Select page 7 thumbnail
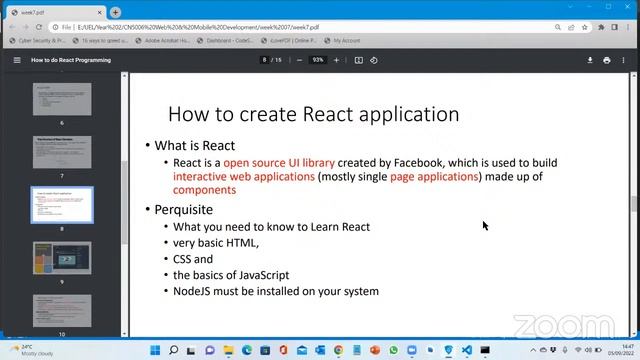The width and height of the screenshot is (640, 360). [62, 152]
